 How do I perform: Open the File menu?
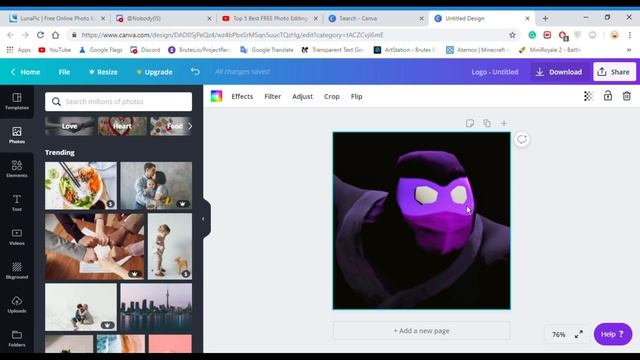64,72
